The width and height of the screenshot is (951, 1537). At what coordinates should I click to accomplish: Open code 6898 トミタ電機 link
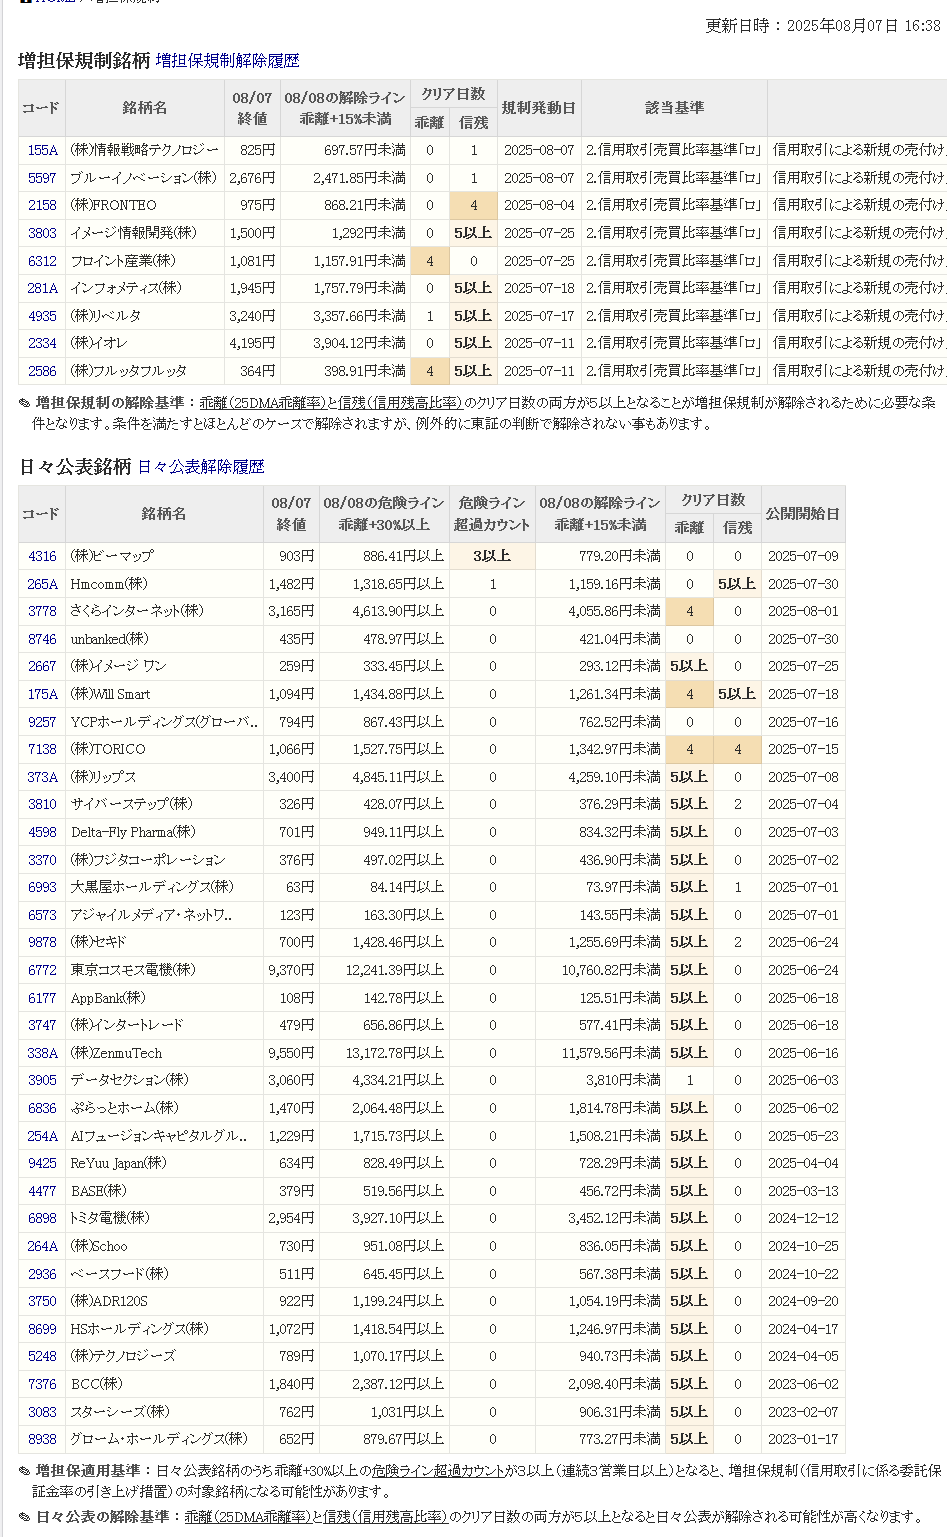(x=42, y=1218)
